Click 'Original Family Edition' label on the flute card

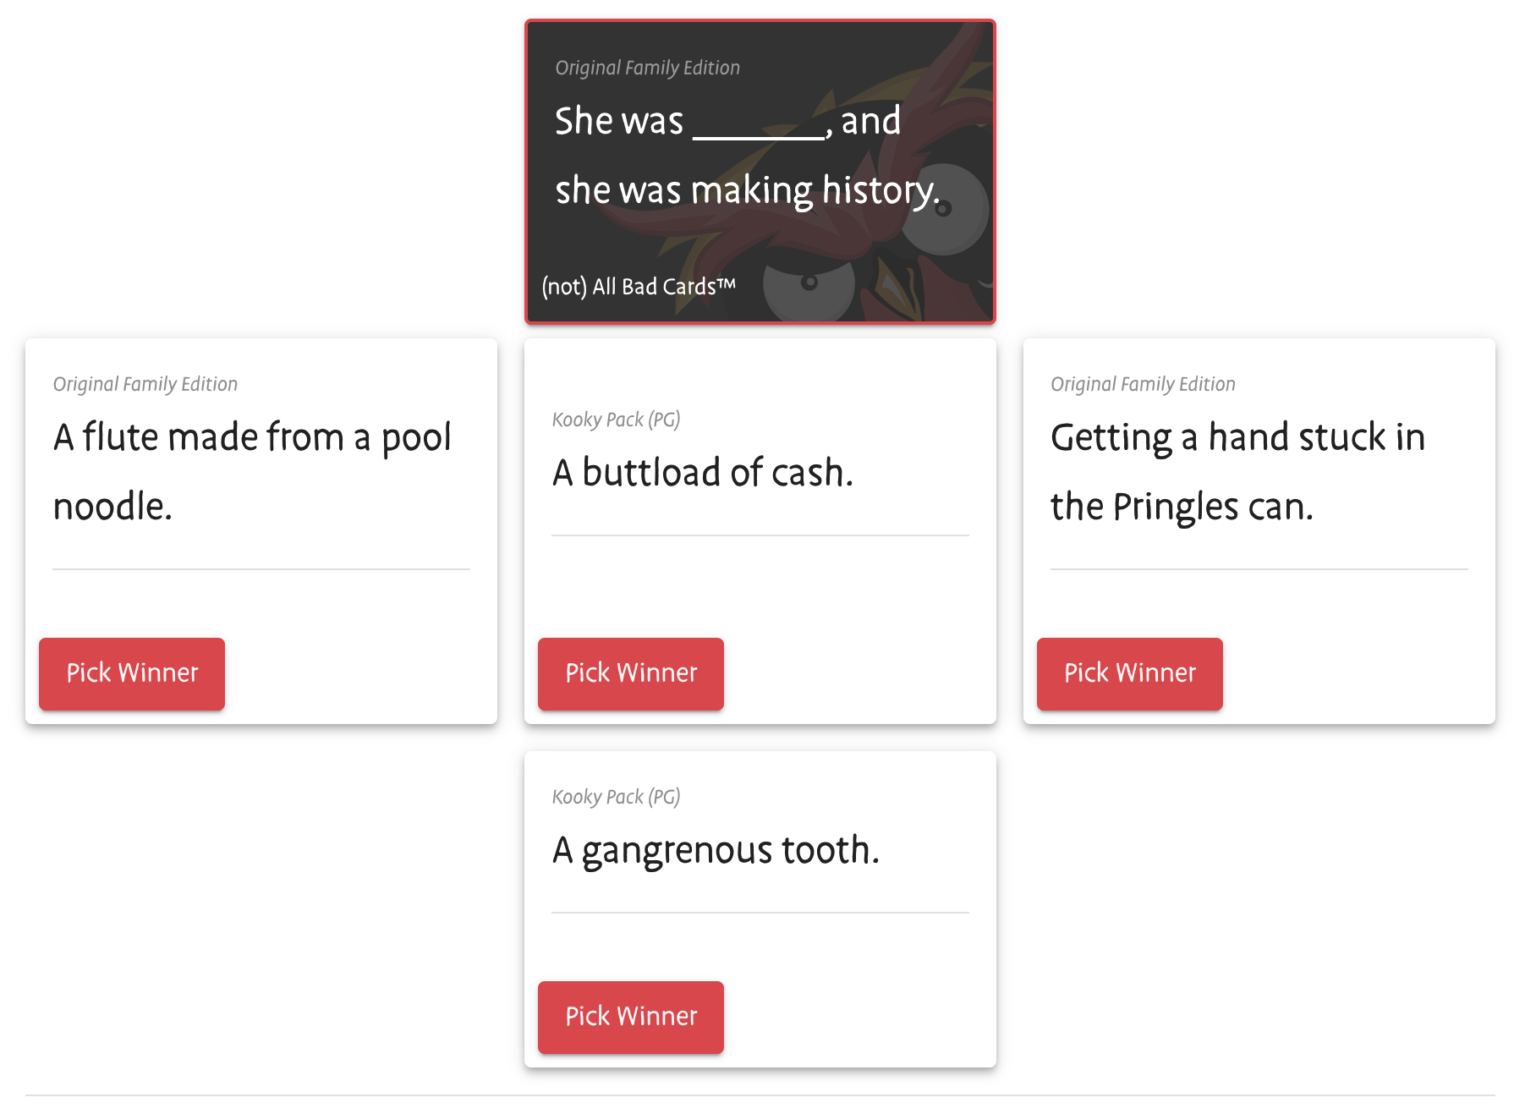click(145, 384)
